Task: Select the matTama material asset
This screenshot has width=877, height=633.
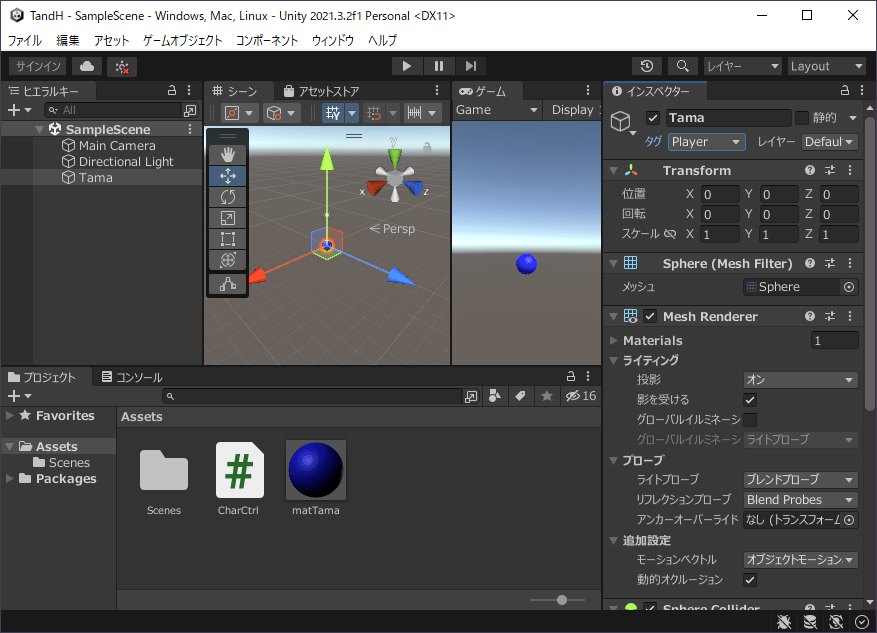Action: [x=315, y=479]
